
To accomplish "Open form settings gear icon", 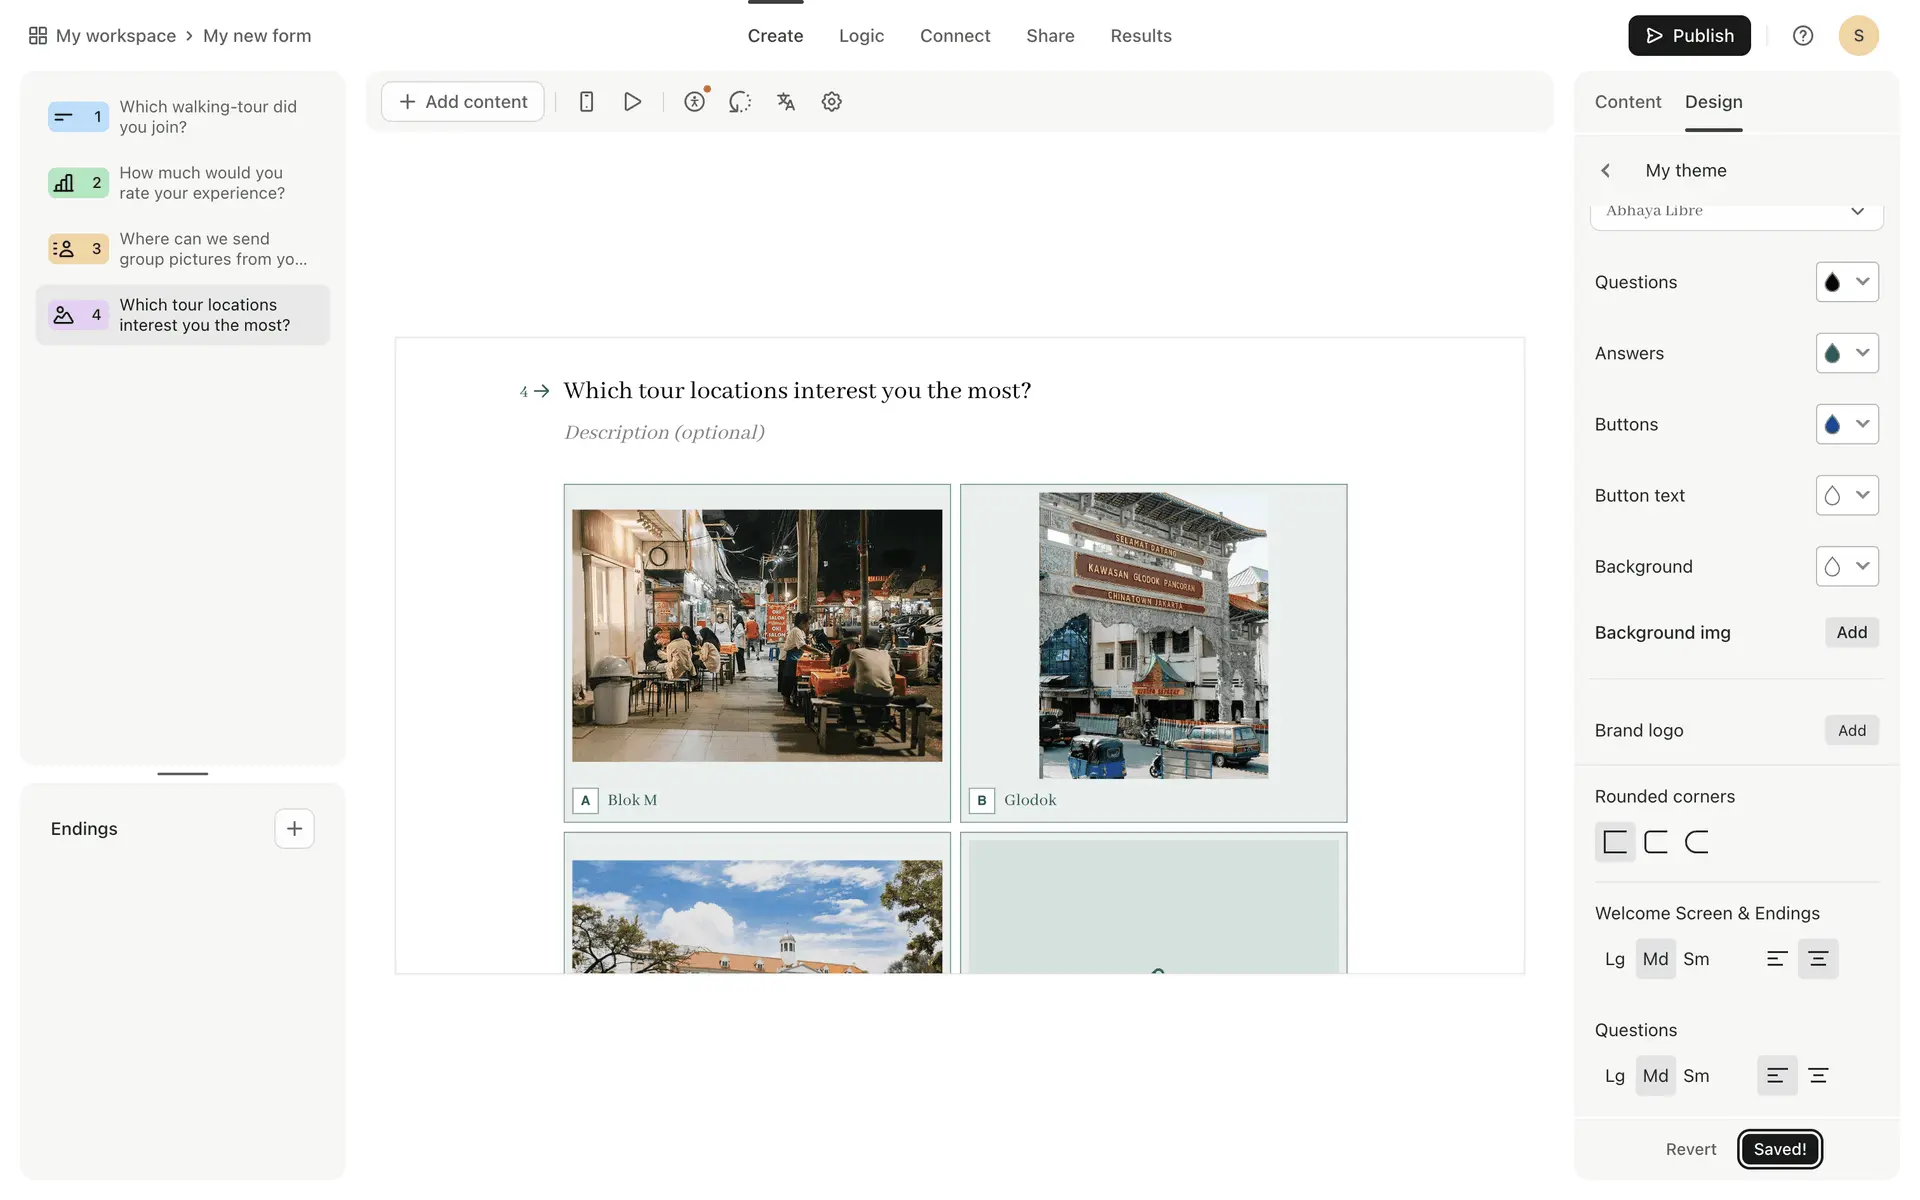I will point(831,102).
